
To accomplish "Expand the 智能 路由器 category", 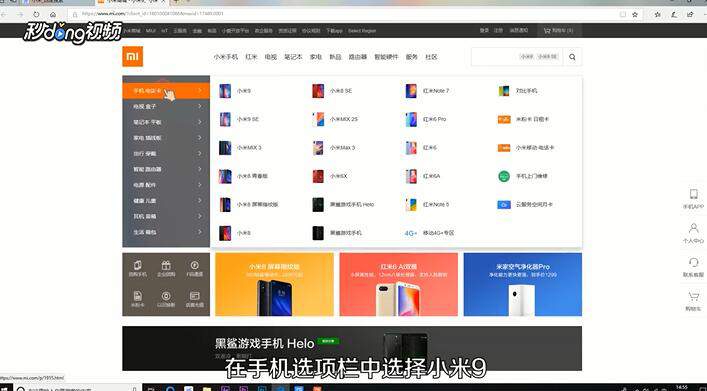I will [x=166, y=169].
